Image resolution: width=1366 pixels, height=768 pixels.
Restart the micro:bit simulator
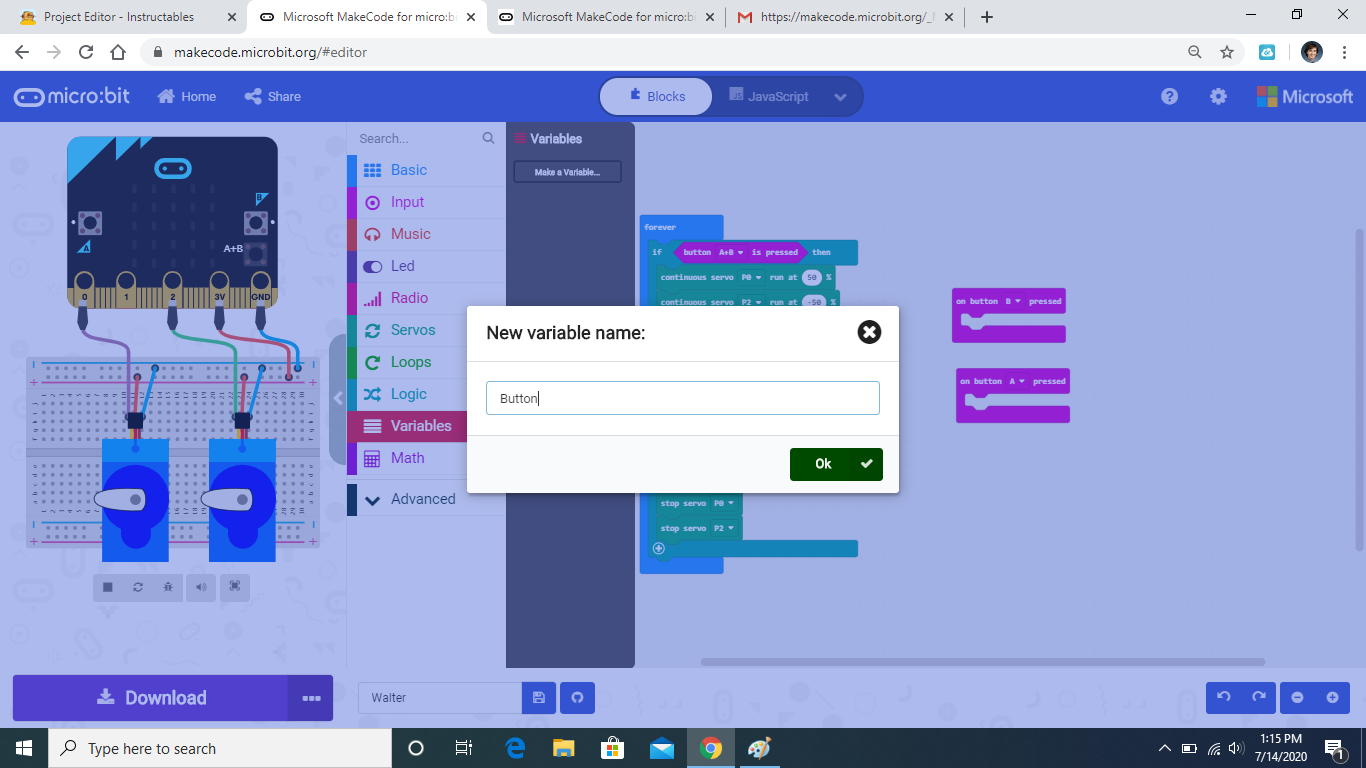point(138,587)
